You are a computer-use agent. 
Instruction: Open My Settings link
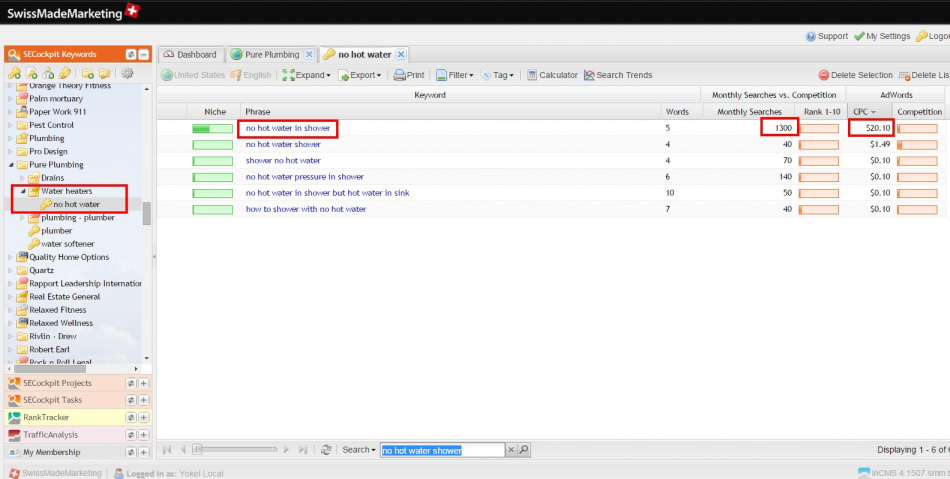(881, 36)
